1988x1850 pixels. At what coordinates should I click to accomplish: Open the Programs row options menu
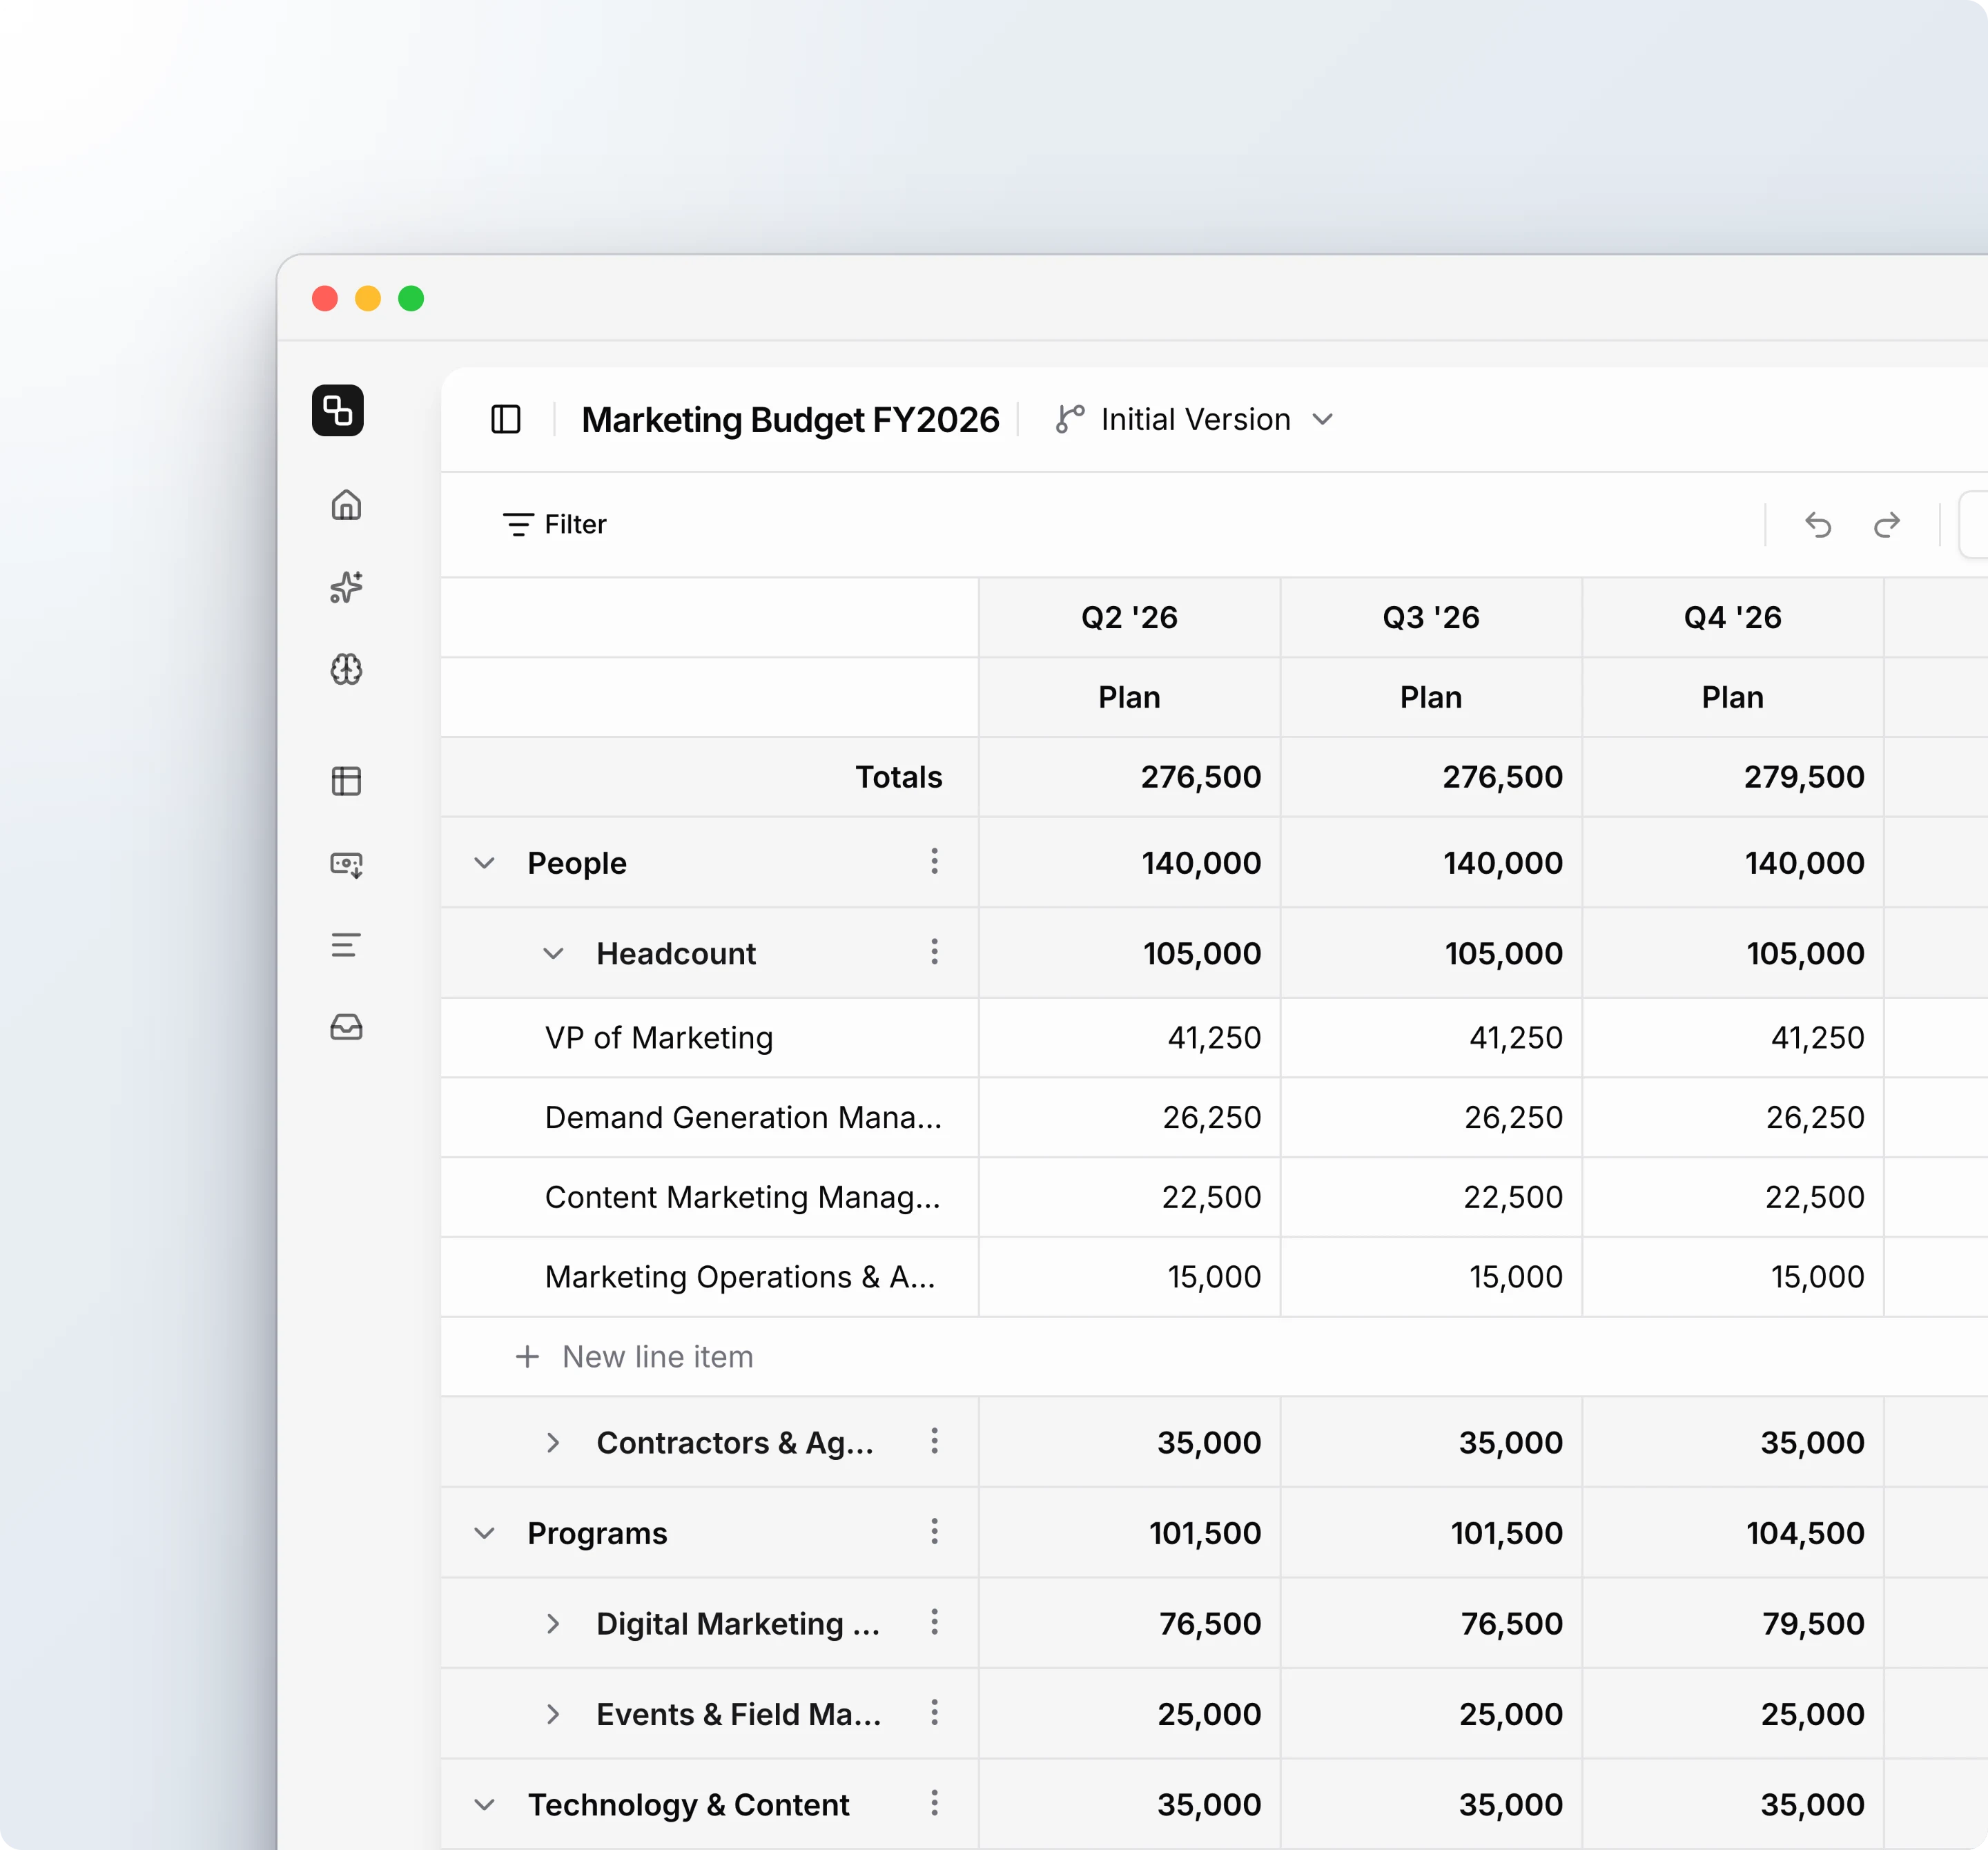[934, 1531]
